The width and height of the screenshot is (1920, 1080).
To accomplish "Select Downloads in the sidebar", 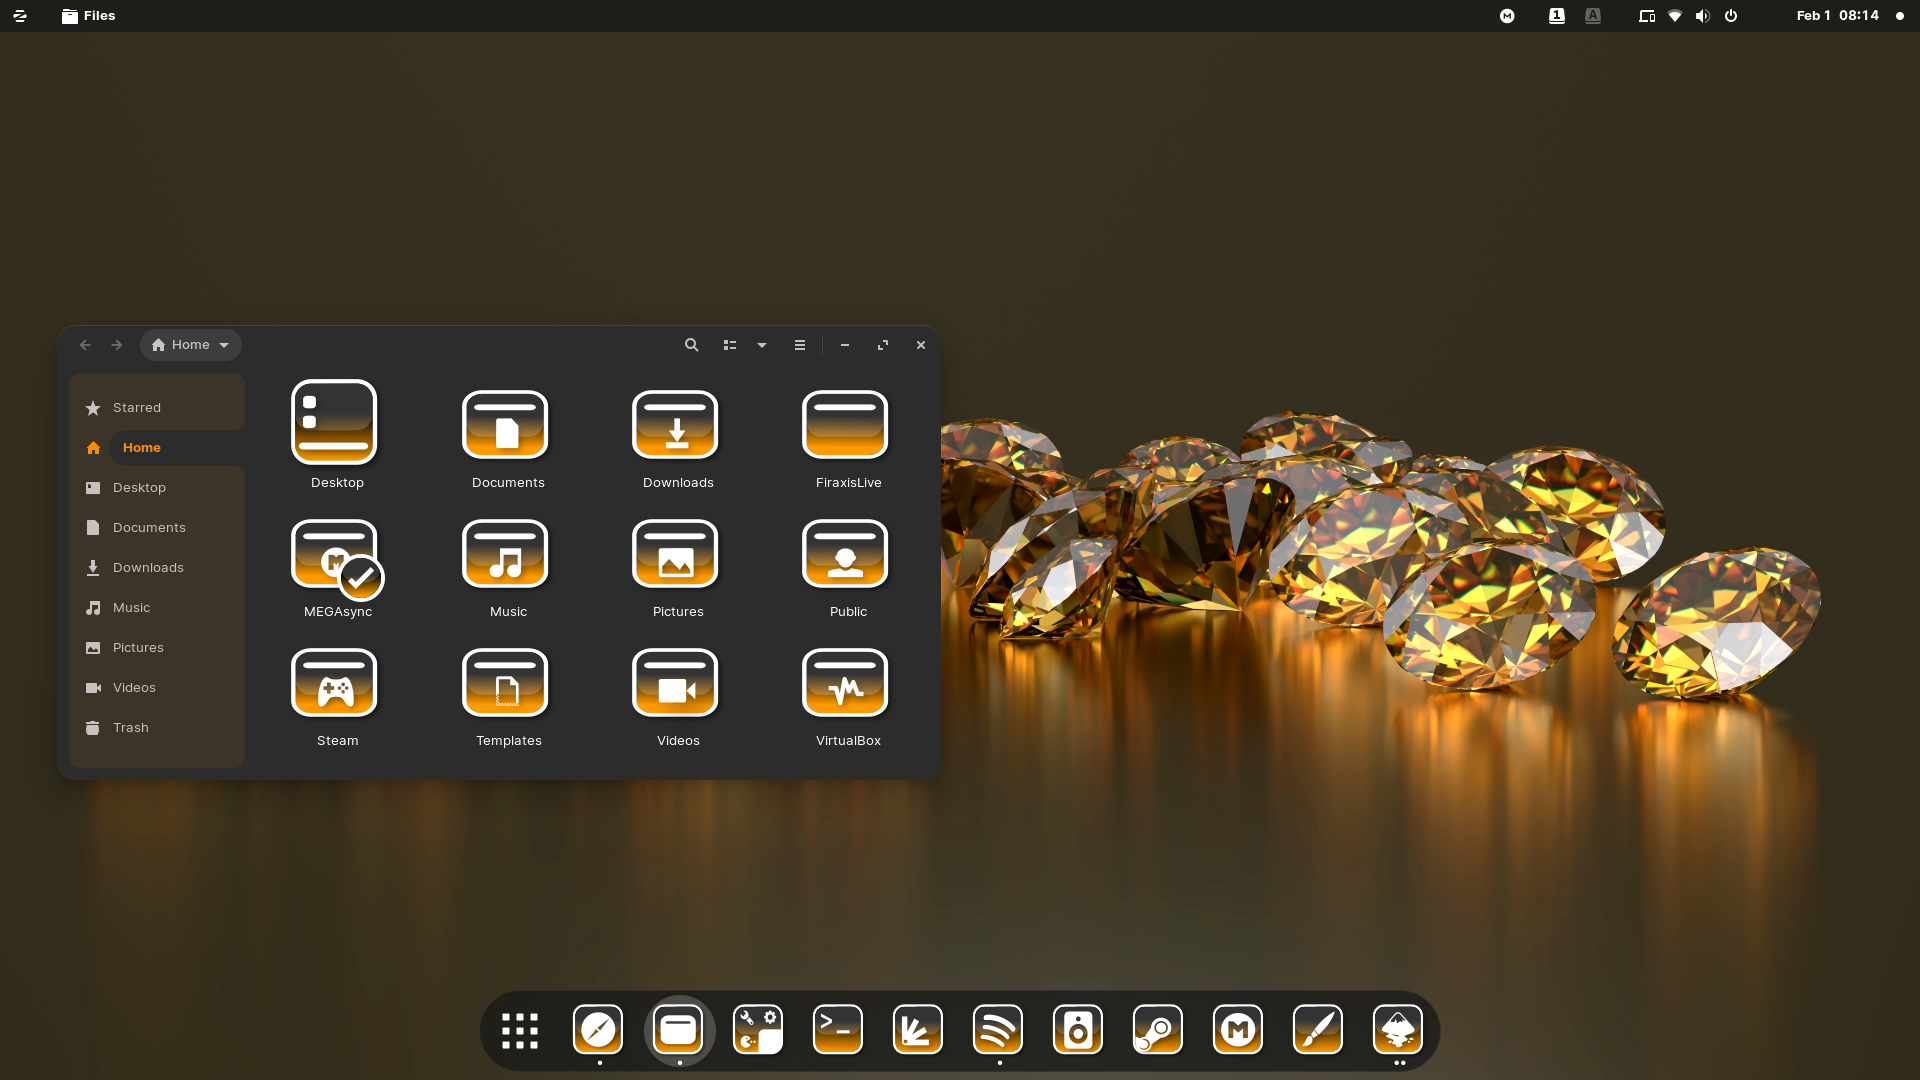I will [158, 568].
